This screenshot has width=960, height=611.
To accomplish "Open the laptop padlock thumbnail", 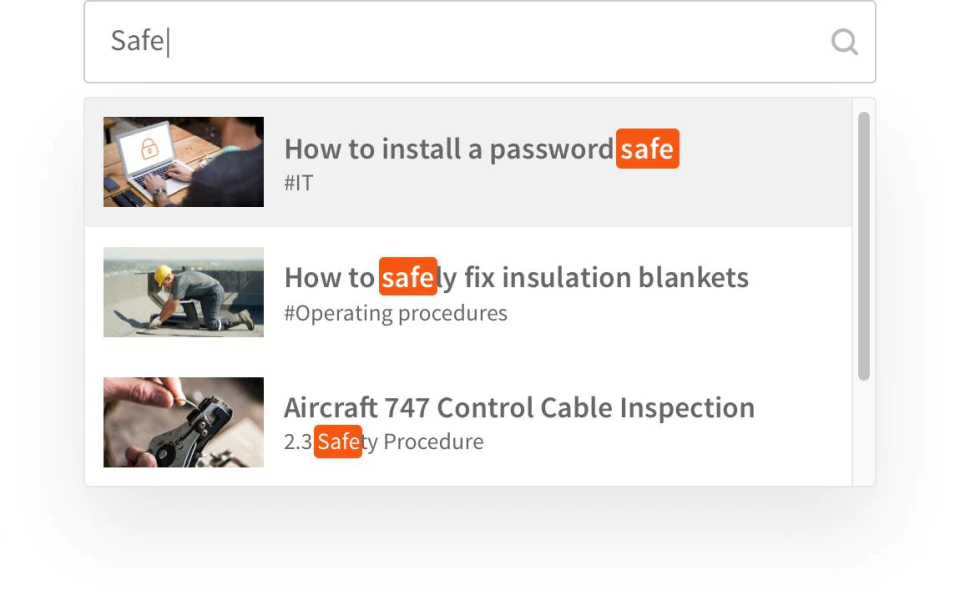I will coord(184,162).
